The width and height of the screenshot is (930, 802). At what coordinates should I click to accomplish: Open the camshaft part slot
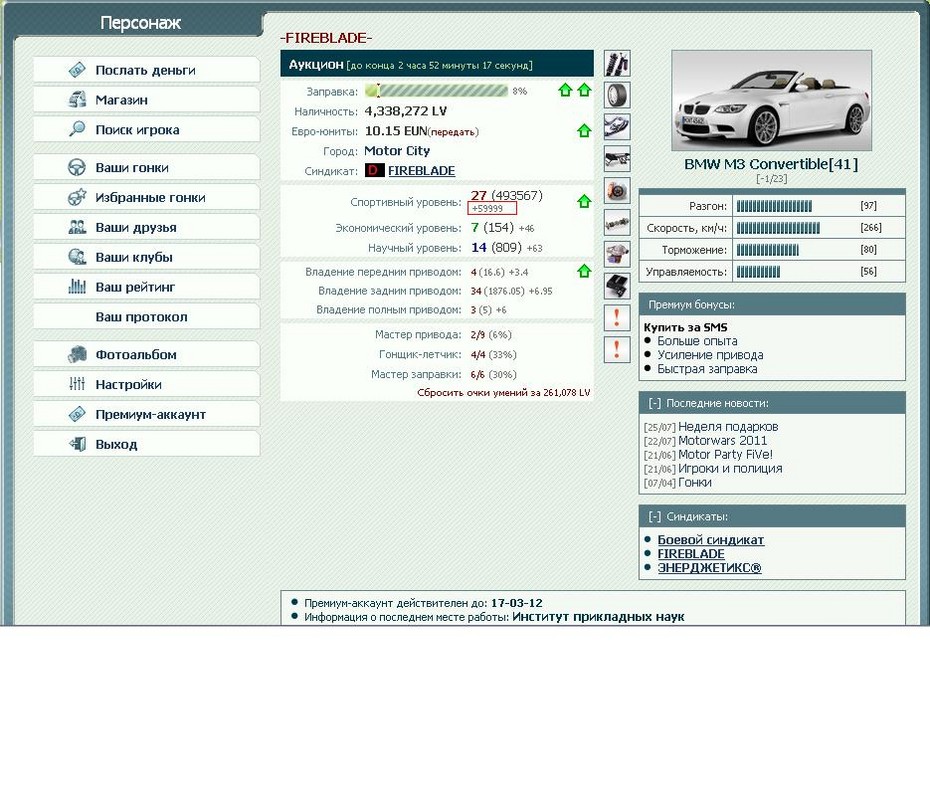point(617,223)
